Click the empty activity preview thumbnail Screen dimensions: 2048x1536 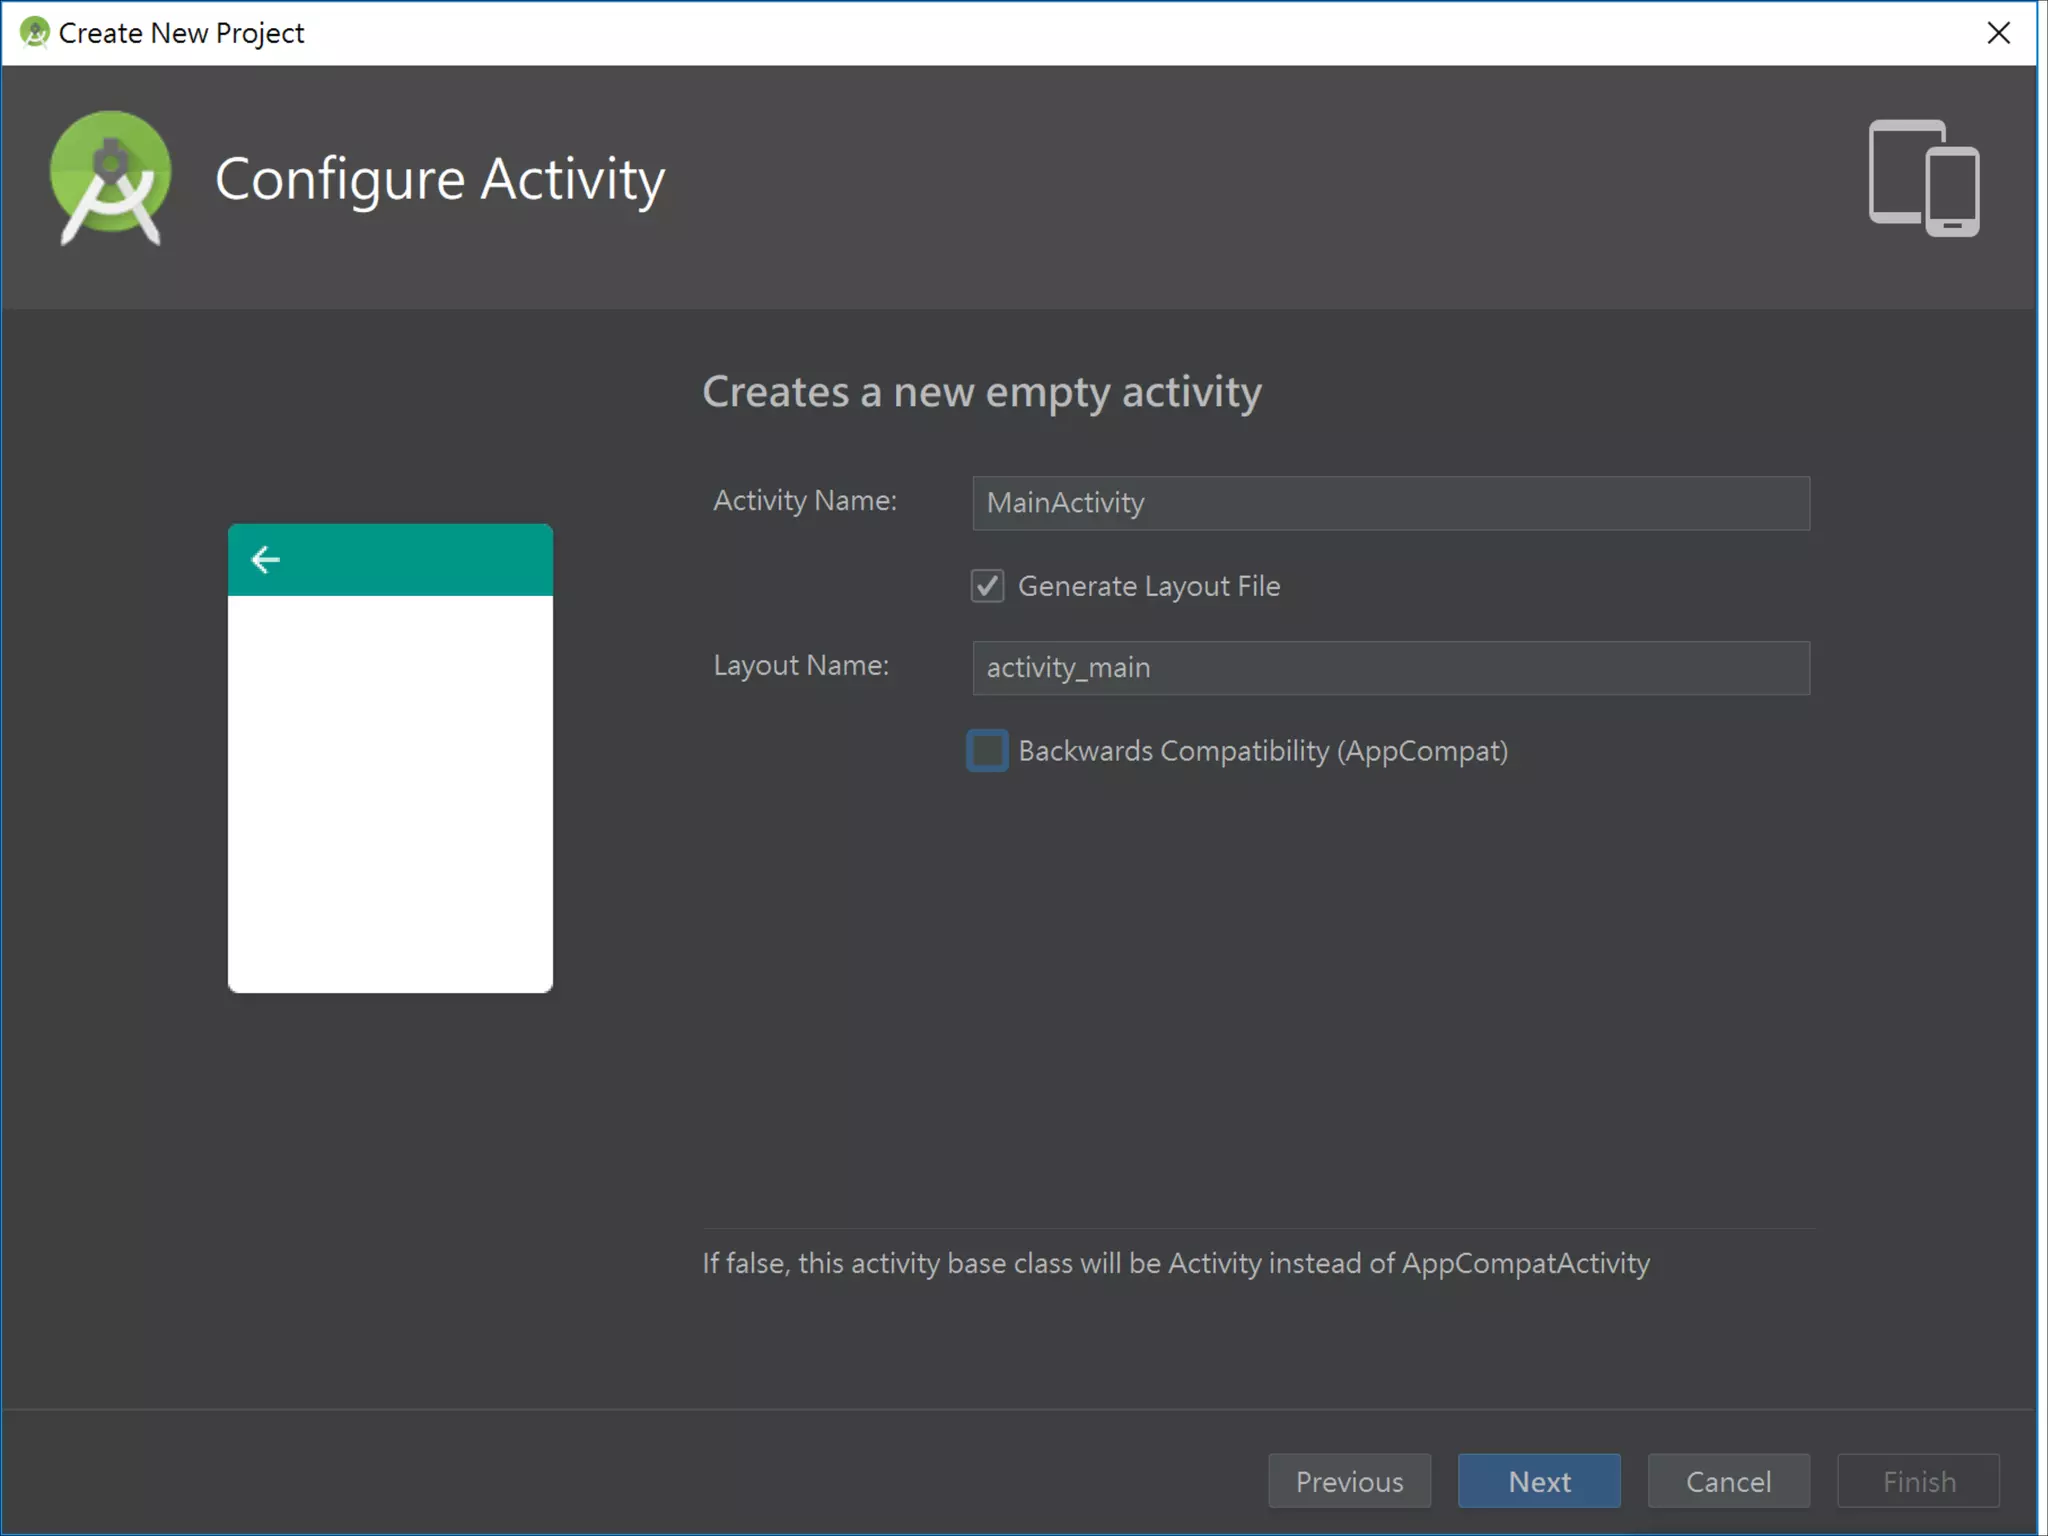coord(390,792)
